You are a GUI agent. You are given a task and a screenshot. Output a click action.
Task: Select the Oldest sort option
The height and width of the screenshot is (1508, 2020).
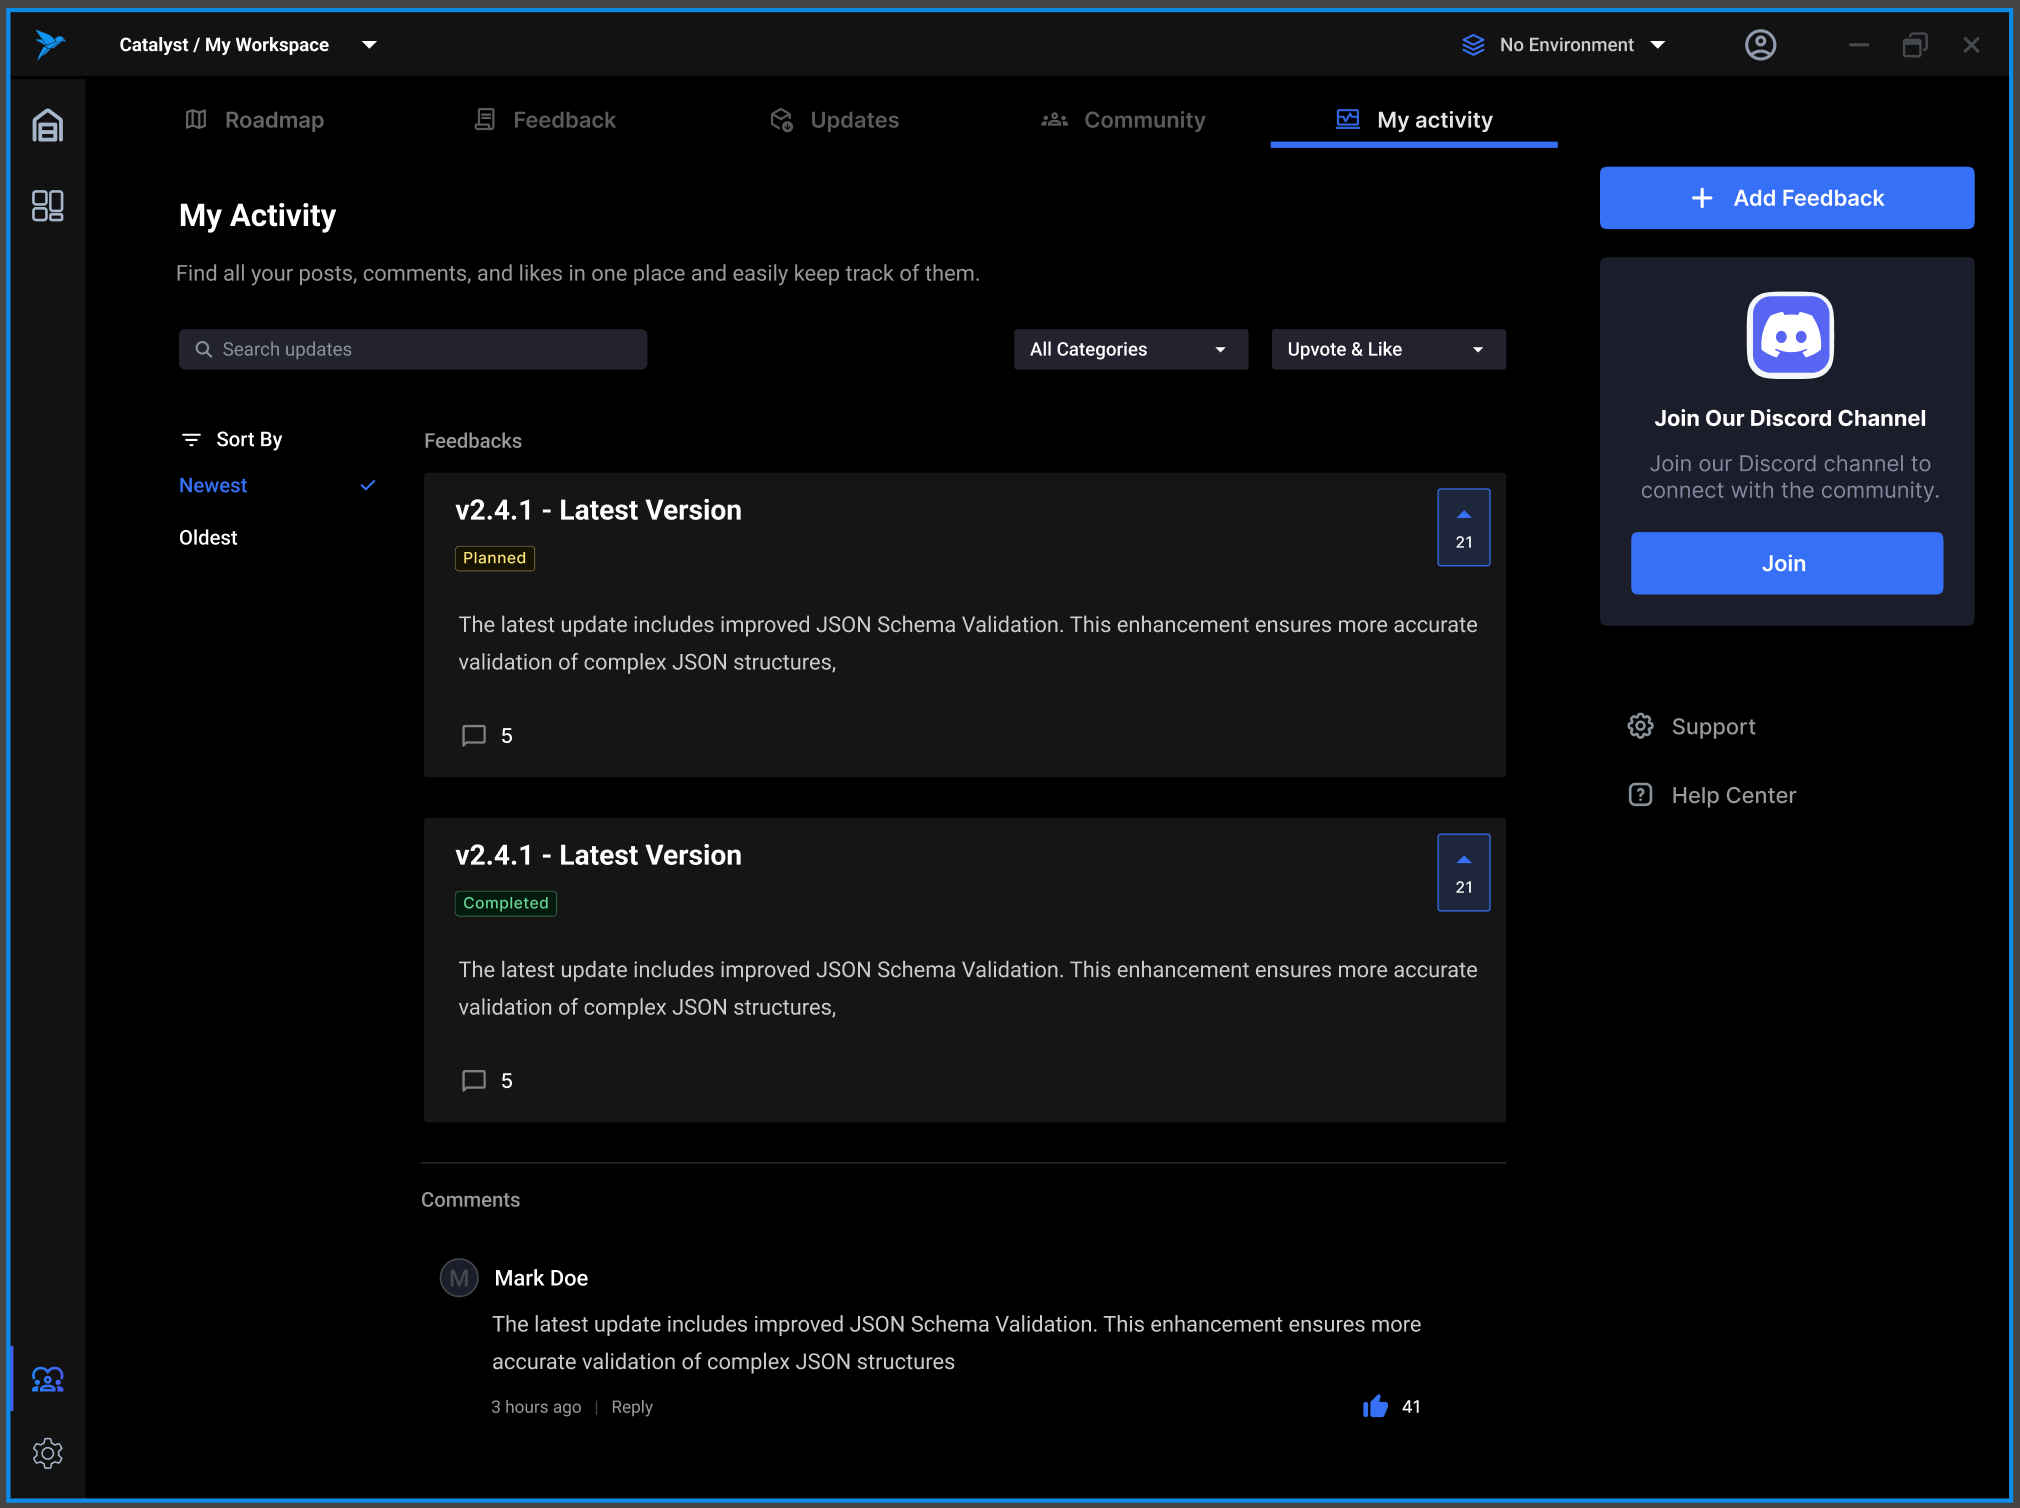208,538
